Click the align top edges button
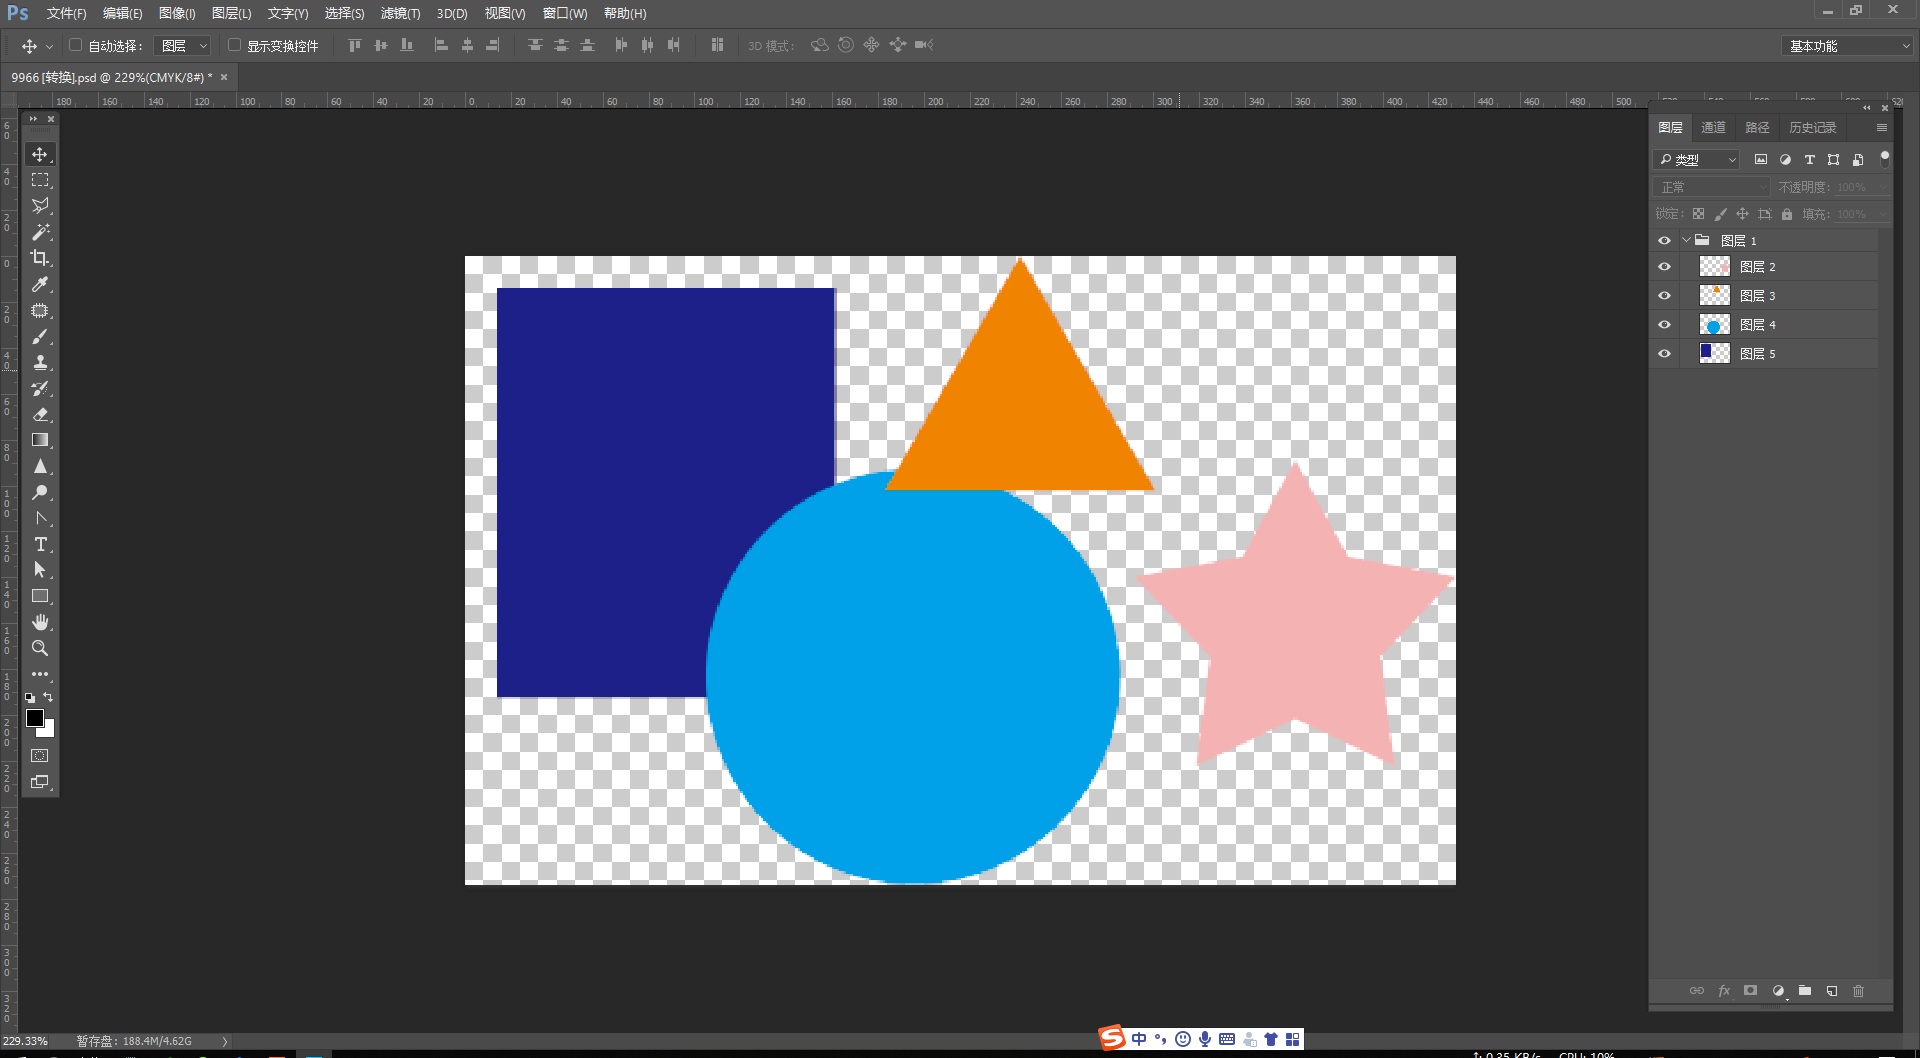Screen dimensions: 1920x1058 354,45
